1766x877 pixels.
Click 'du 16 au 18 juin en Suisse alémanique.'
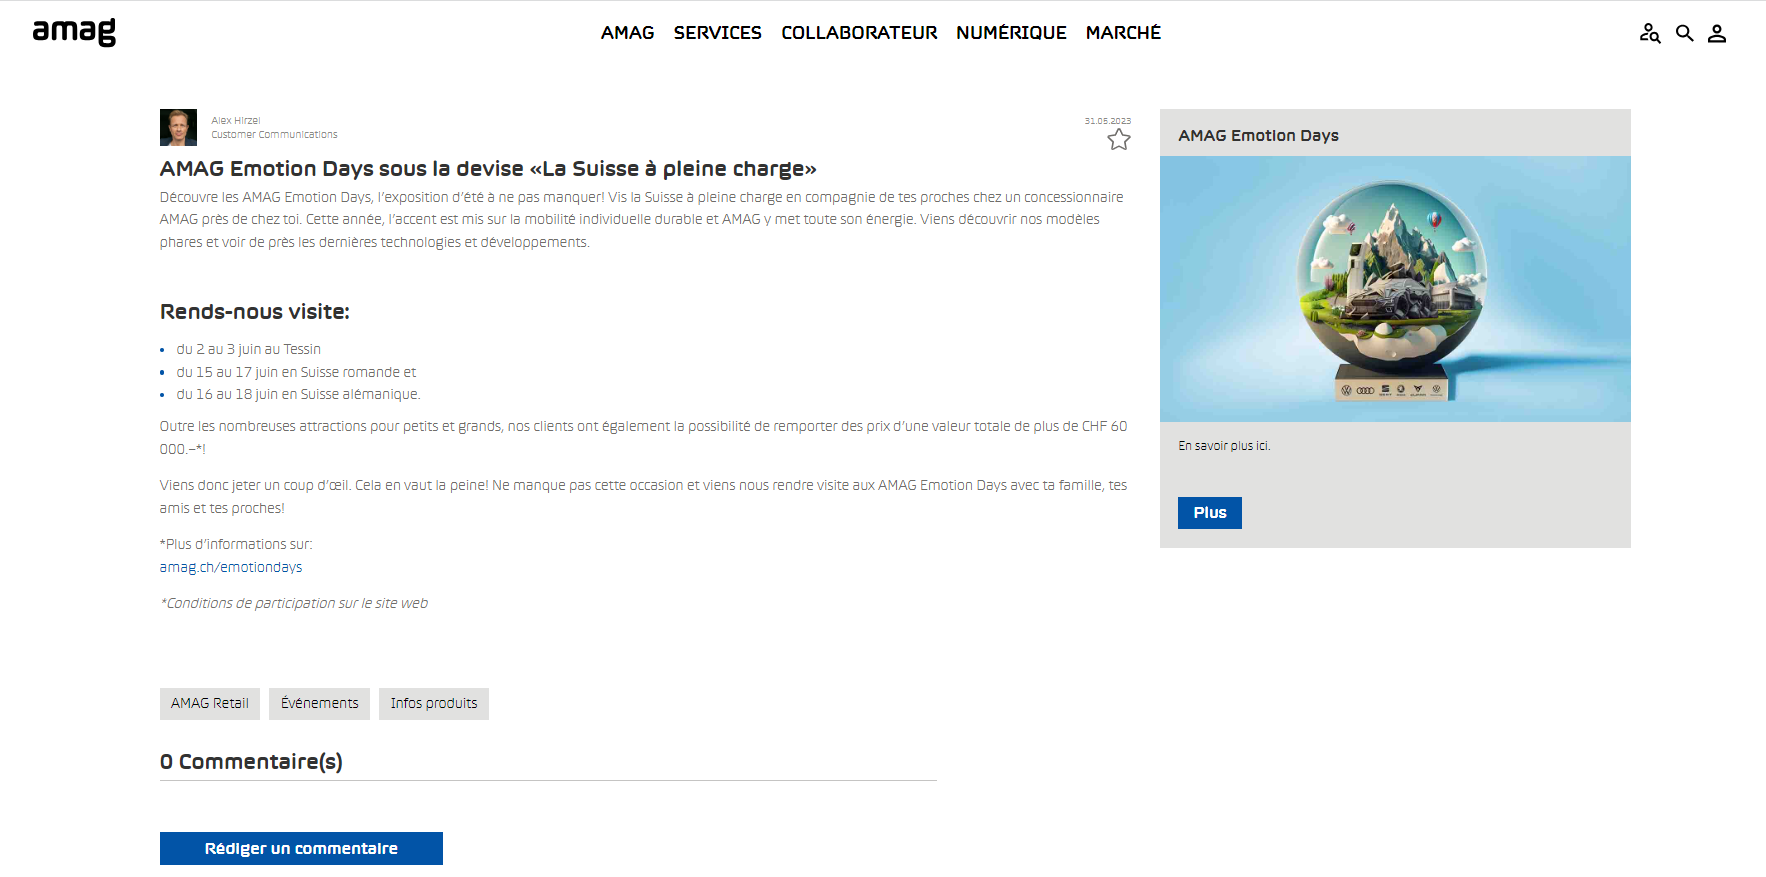tap(299, 394)
